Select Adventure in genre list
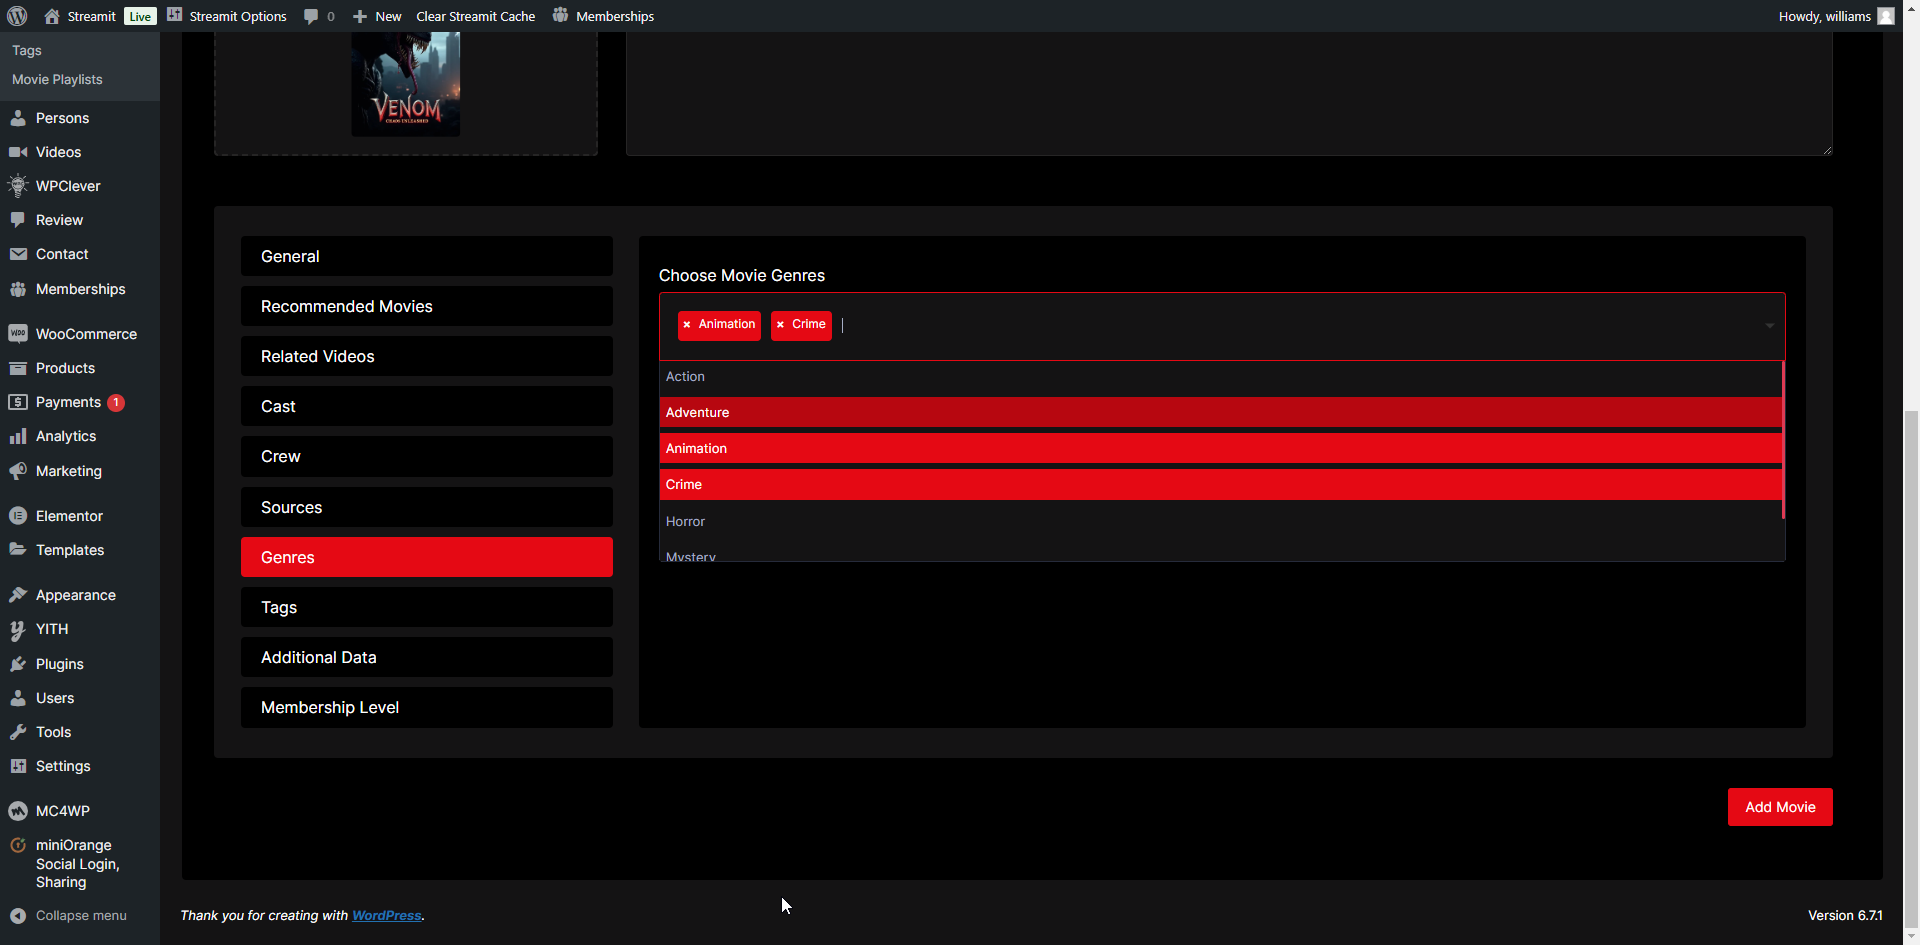 1220,413
